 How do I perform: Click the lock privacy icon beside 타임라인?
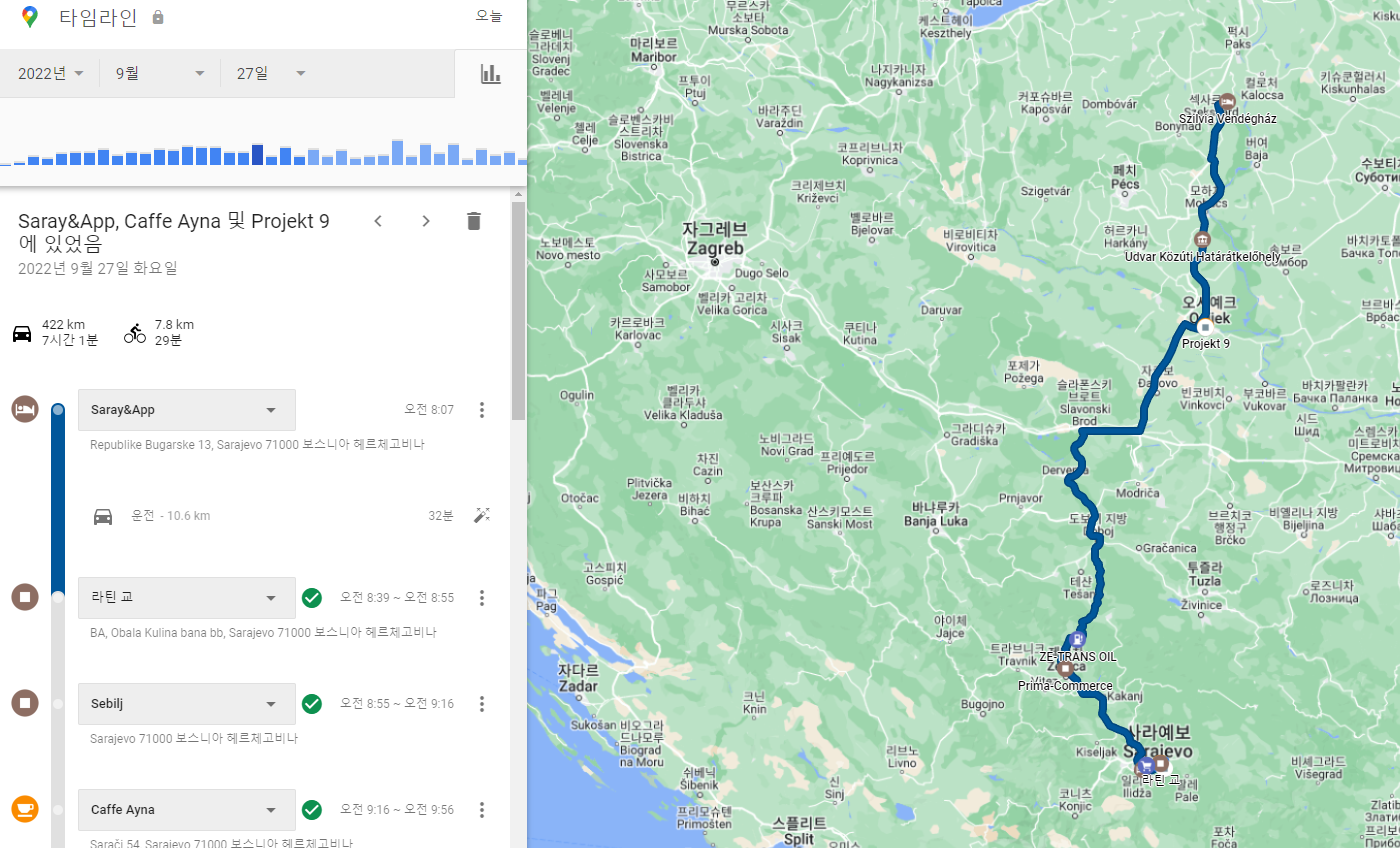(158, 18)
